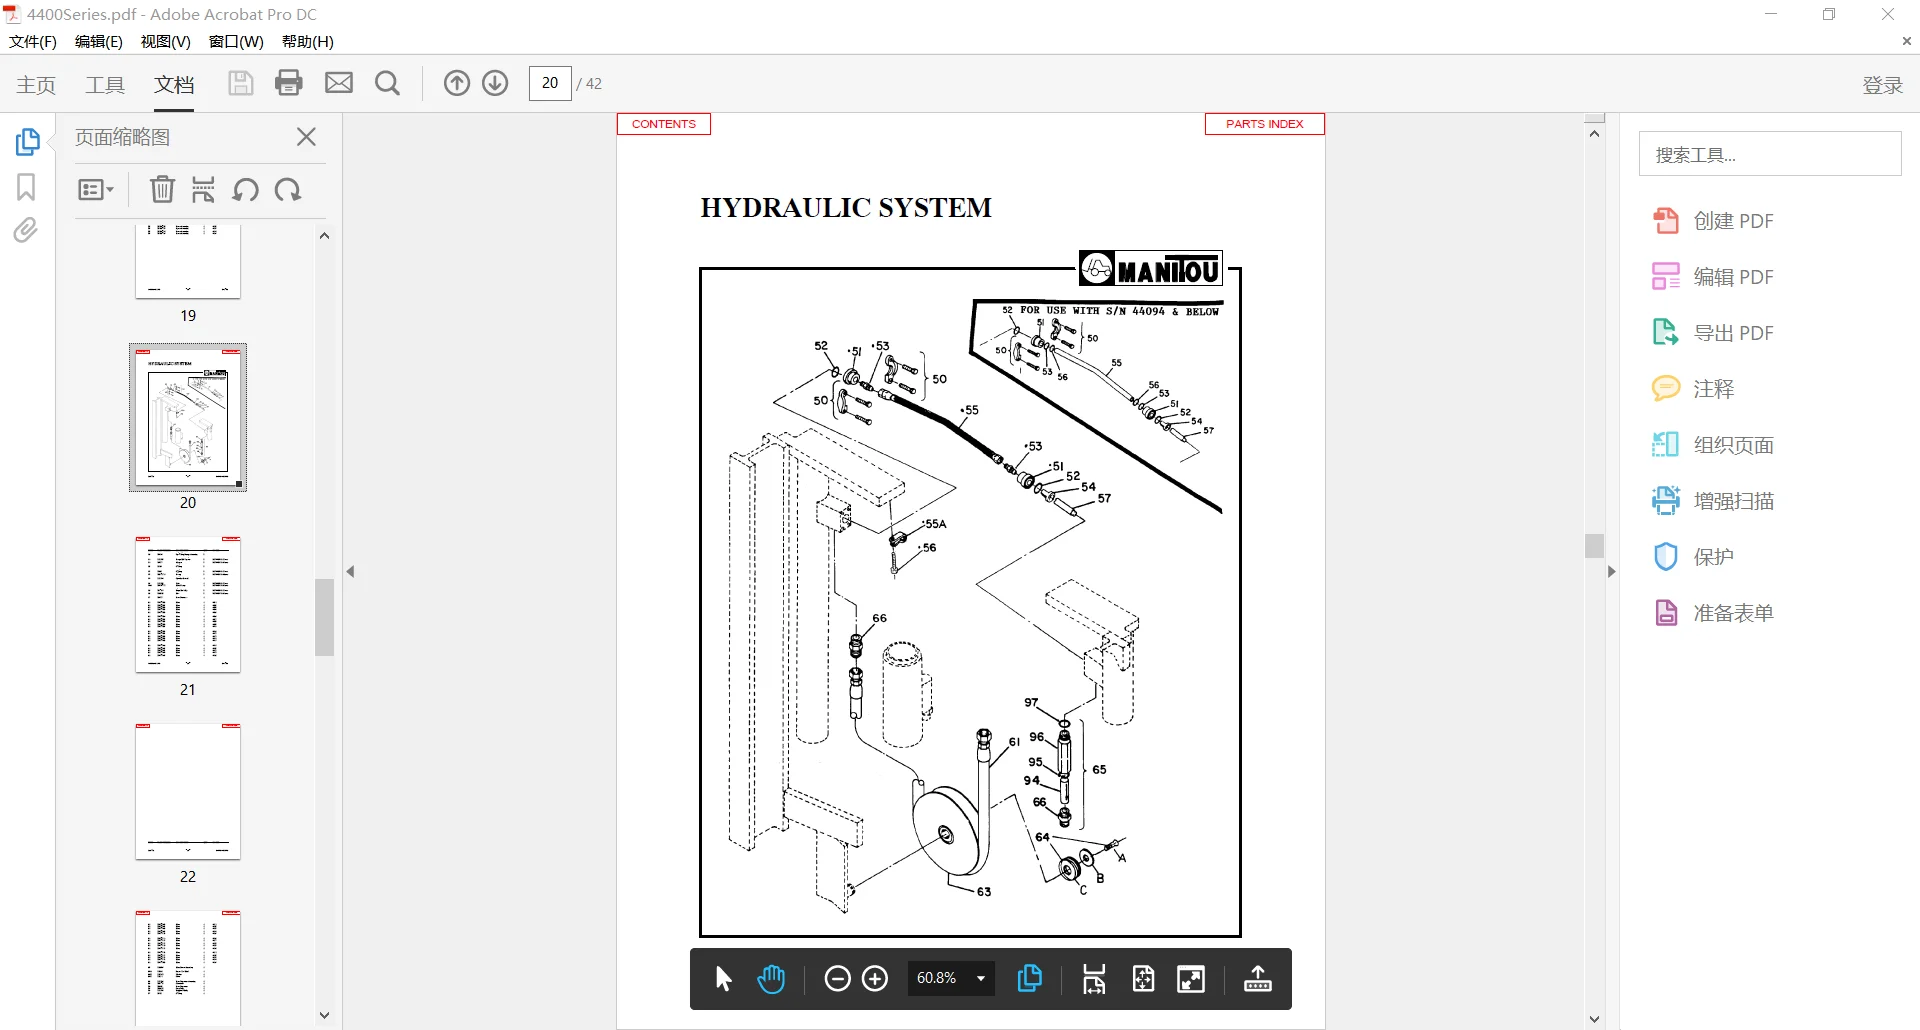Switch to 工具 tab
The height and width of the screenshot is (1030, 1920).
[x=105, y=85]
